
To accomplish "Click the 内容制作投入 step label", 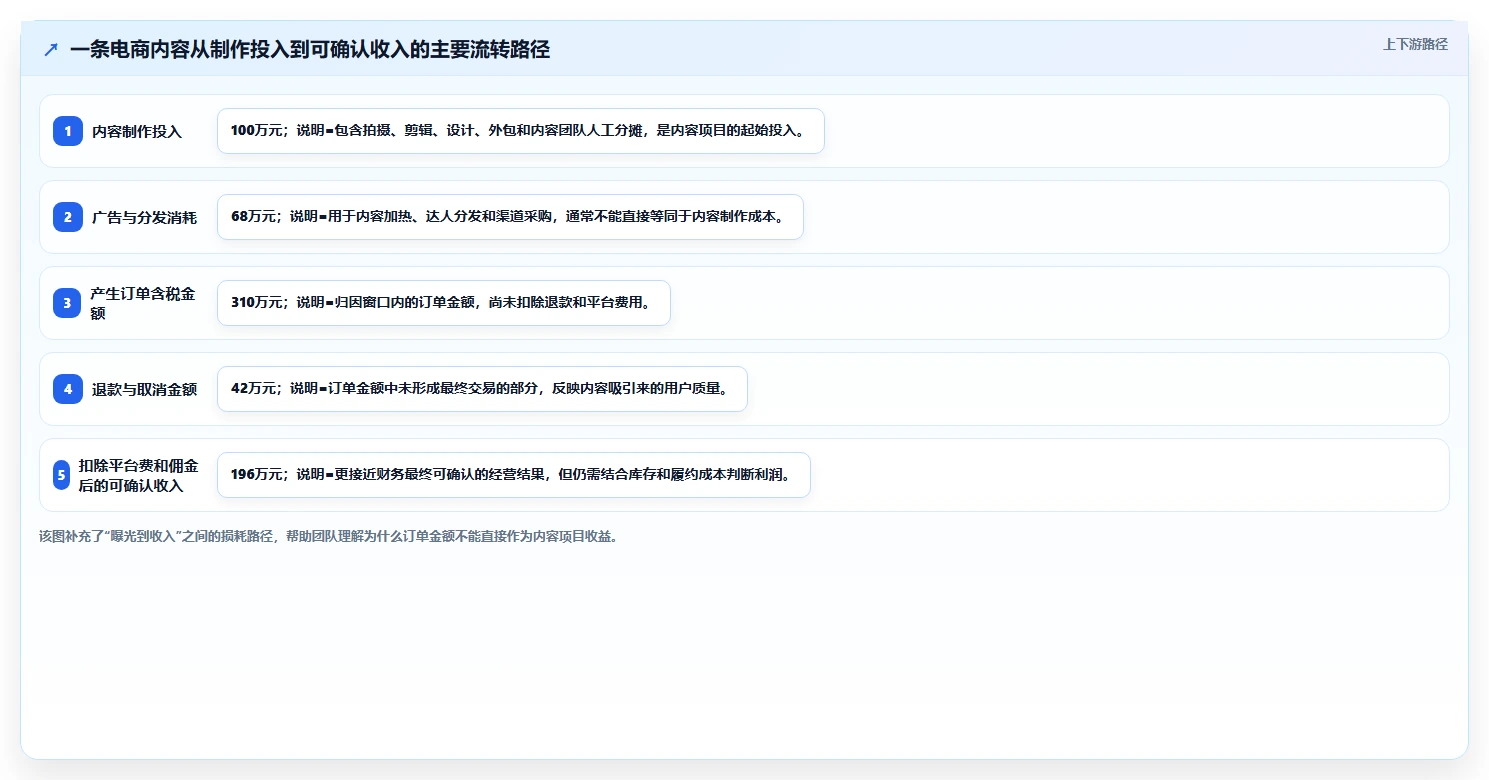I will (x=137, y=131).
